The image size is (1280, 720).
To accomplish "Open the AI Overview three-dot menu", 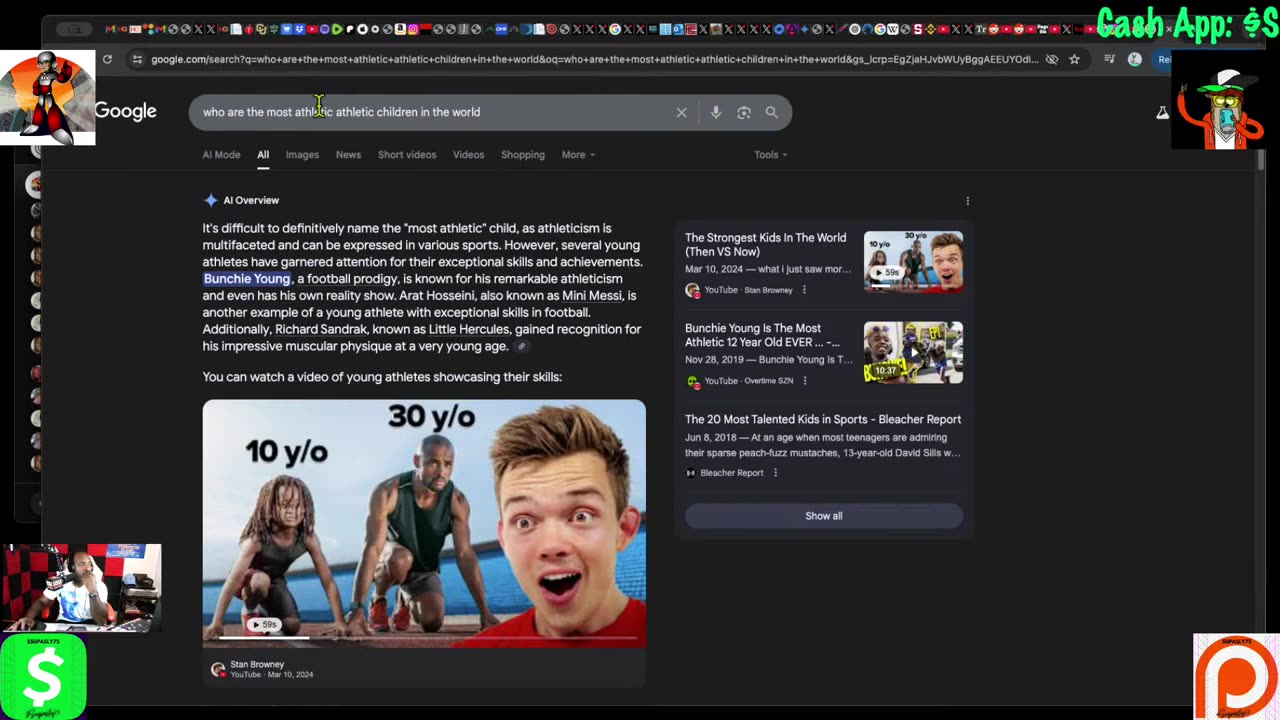I will tap(967, 201).
